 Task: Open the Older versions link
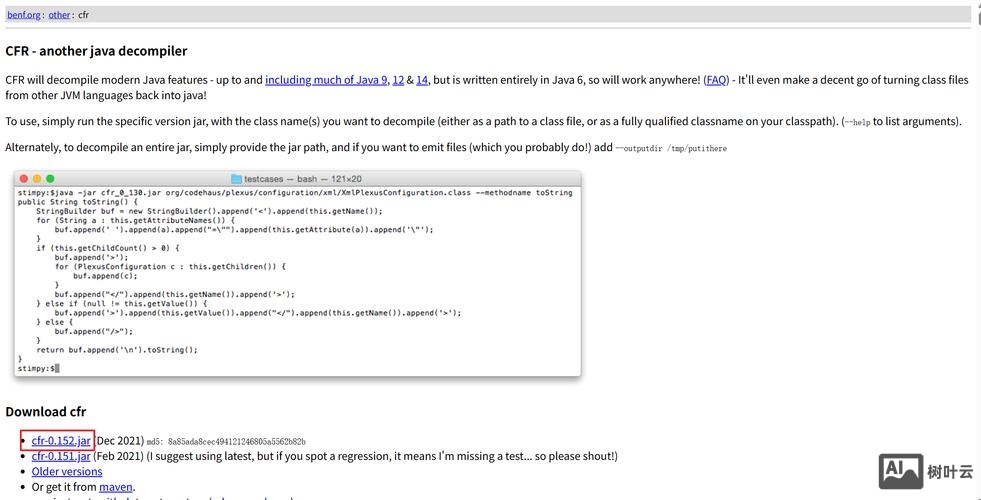click(67, 472)
